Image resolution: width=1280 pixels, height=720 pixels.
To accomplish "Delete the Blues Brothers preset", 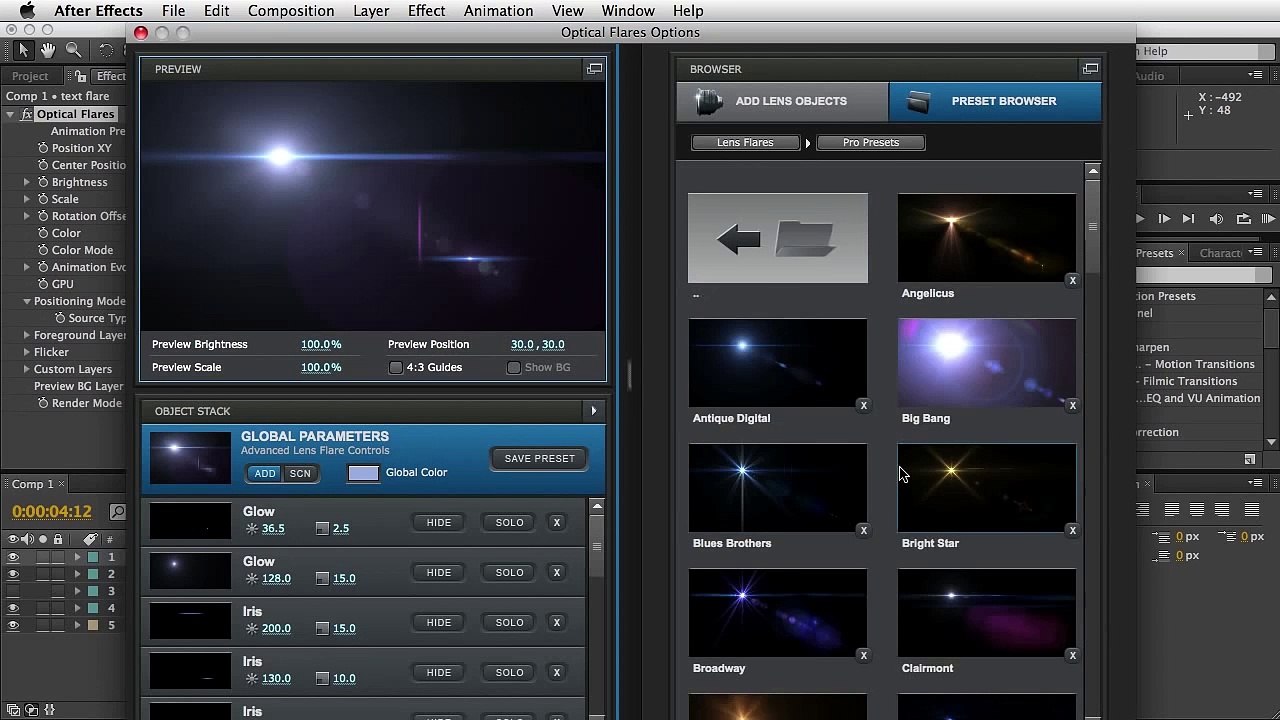I will [x=863, y=530].
